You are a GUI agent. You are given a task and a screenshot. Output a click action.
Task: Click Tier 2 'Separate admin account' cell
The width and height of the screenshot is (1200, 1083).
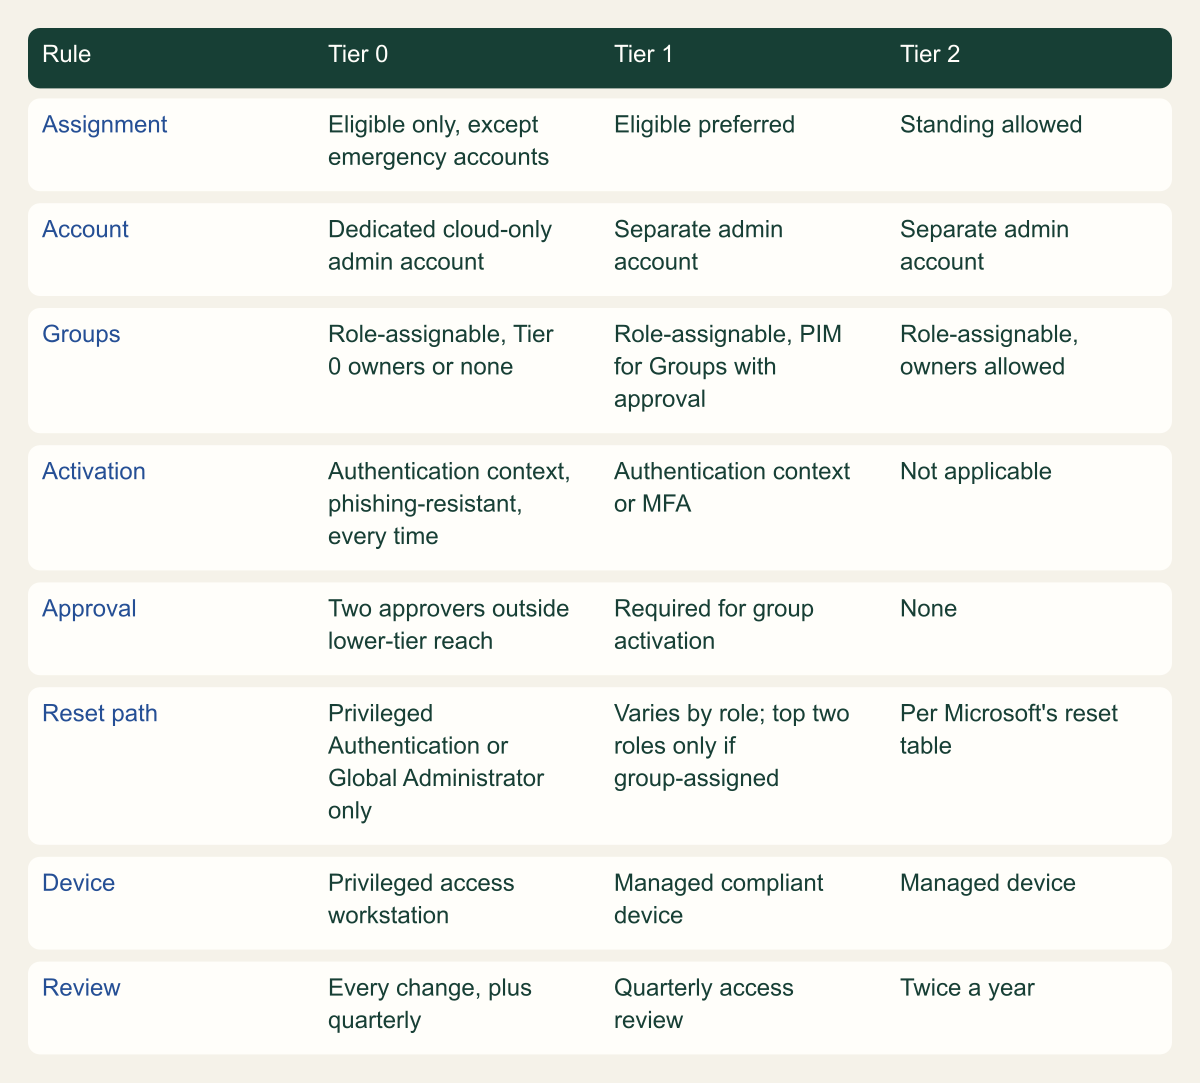coord(984,245)
